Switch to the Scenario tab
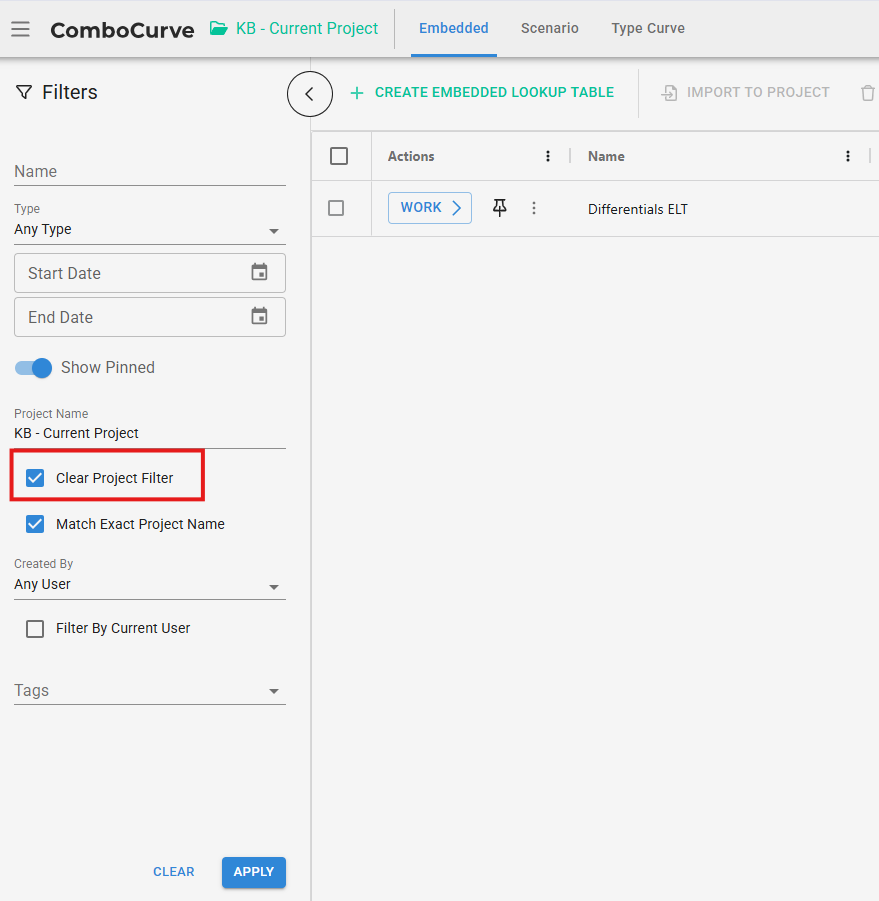The image size is (879, 901). coord(549,28)
